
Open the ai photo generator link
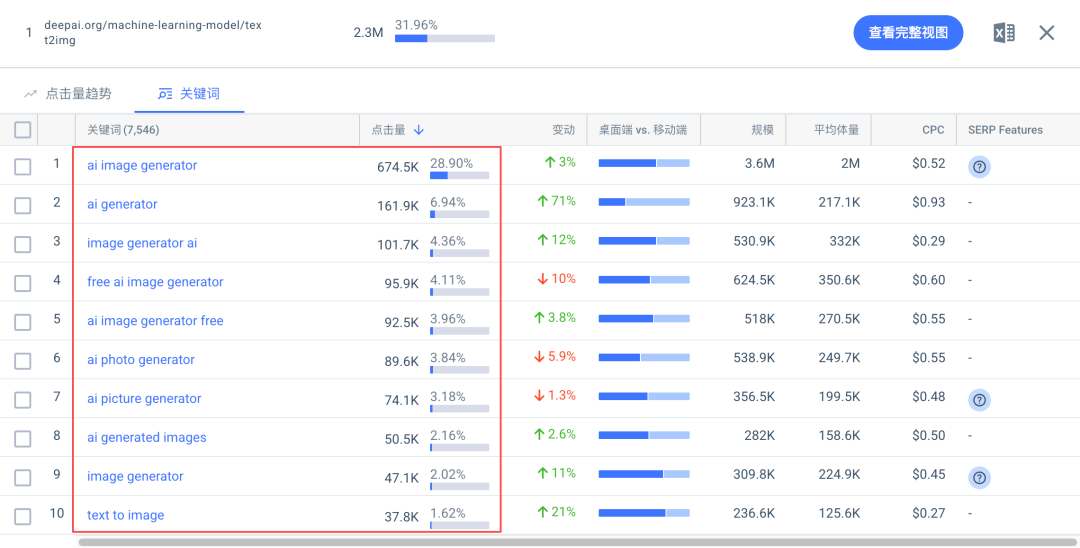tap(141, 359)
